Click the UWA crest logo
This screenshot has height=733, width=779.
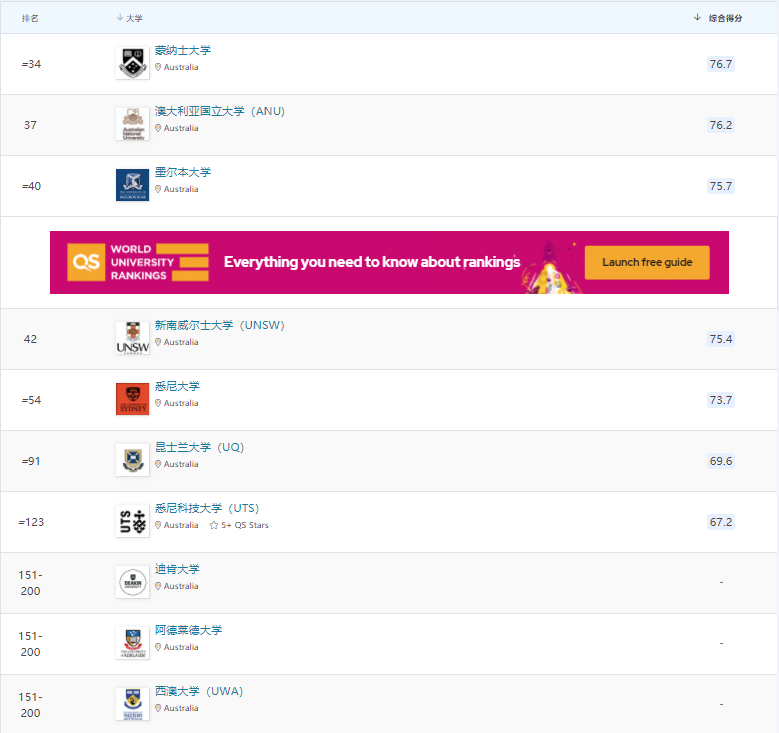coord(132,704)
